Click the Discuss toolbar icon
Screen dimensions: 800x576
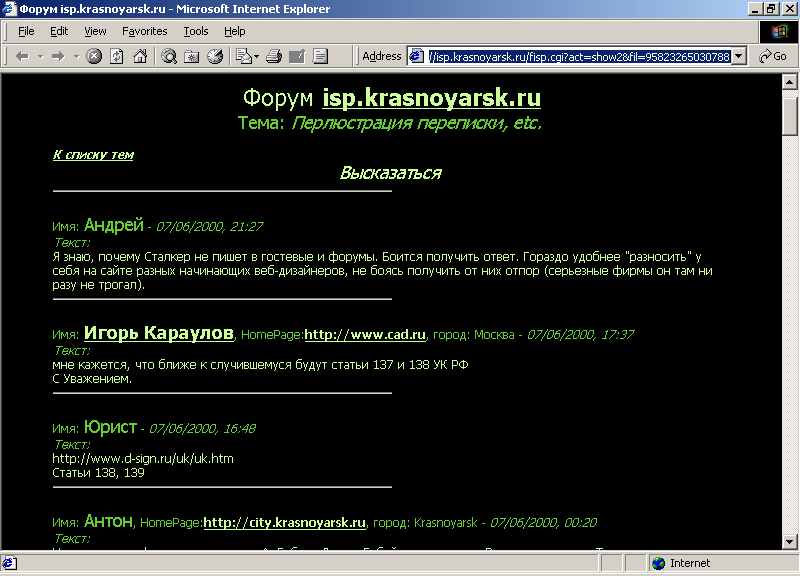(320, 57)
